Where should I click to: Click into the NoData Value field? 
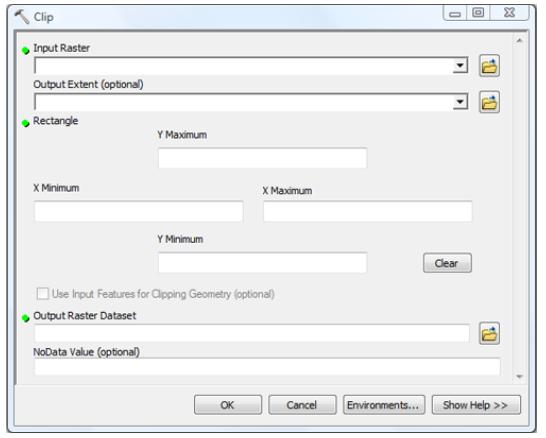[x=267, y=367]
